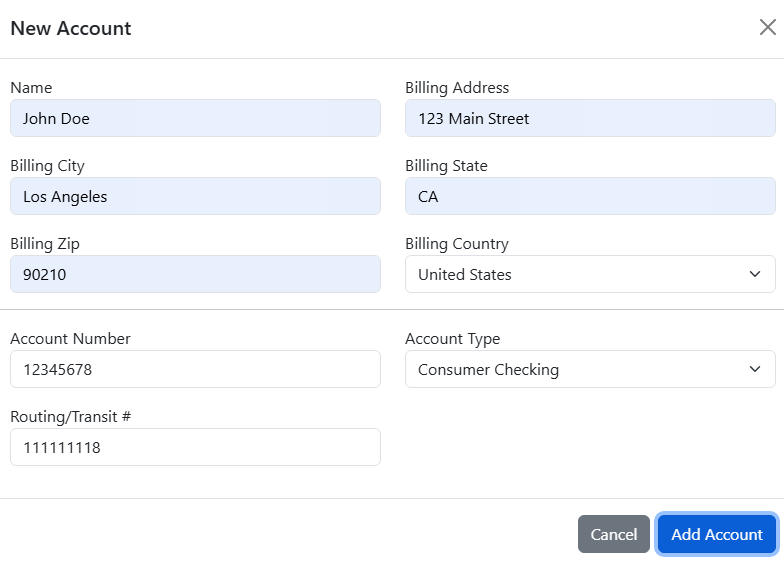
Task: Click the Billing State field showing CA
Action: (x=590, y=196)
